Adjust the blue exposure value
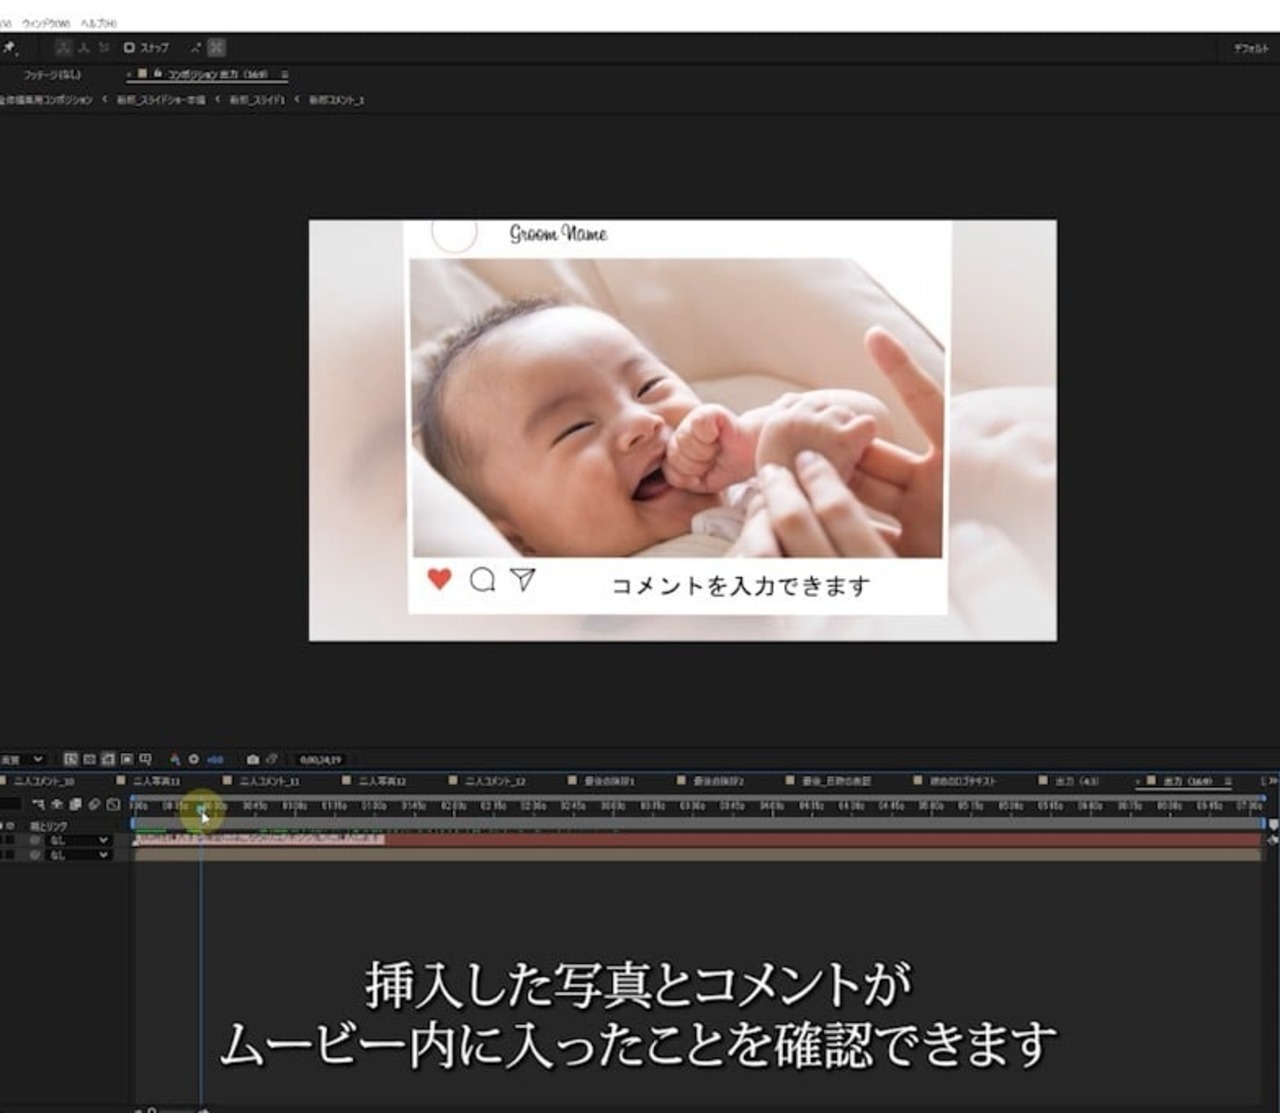The height and width of the screenshot is (1113, 1280). [x=215, y=760]
